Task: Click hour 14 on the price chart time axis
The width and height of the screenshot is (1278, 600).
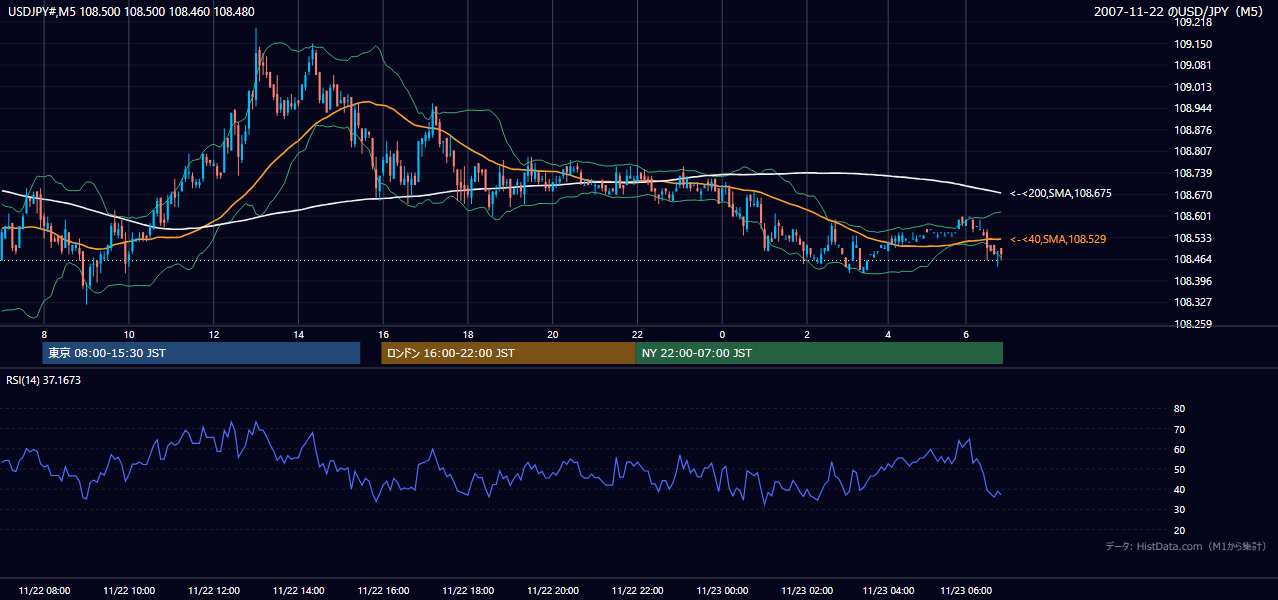Action: pos(299,333)
